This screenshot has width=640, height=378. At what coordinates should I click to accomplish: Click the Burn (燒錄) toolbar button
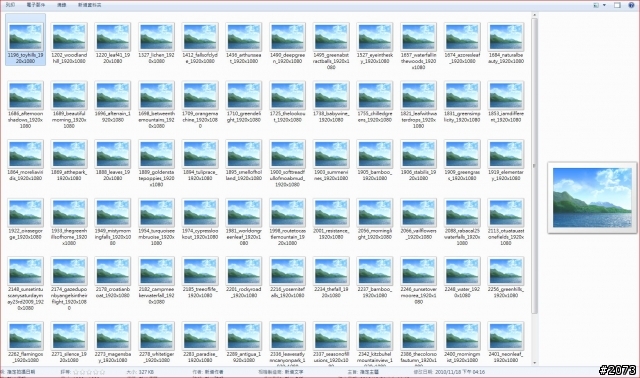[x=62, y=5]
